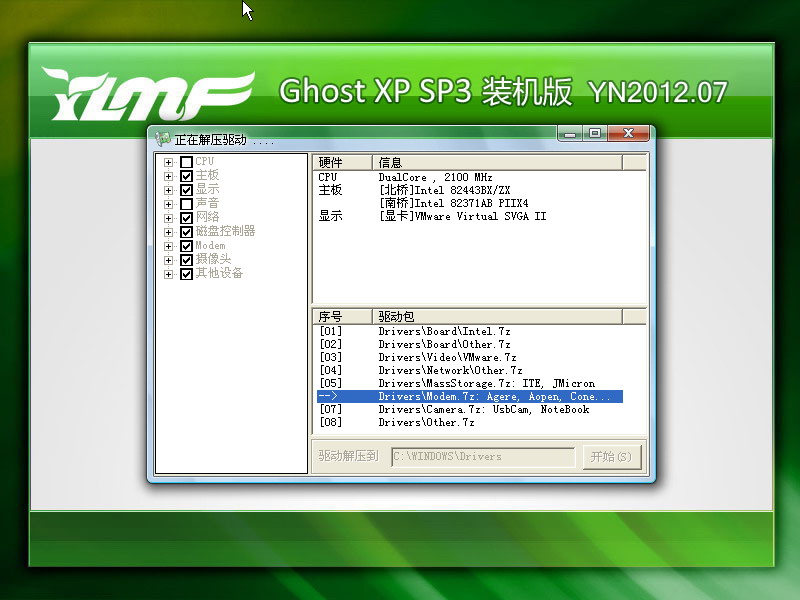Click the driver tool icon in title bar

(x=163, y=139)
